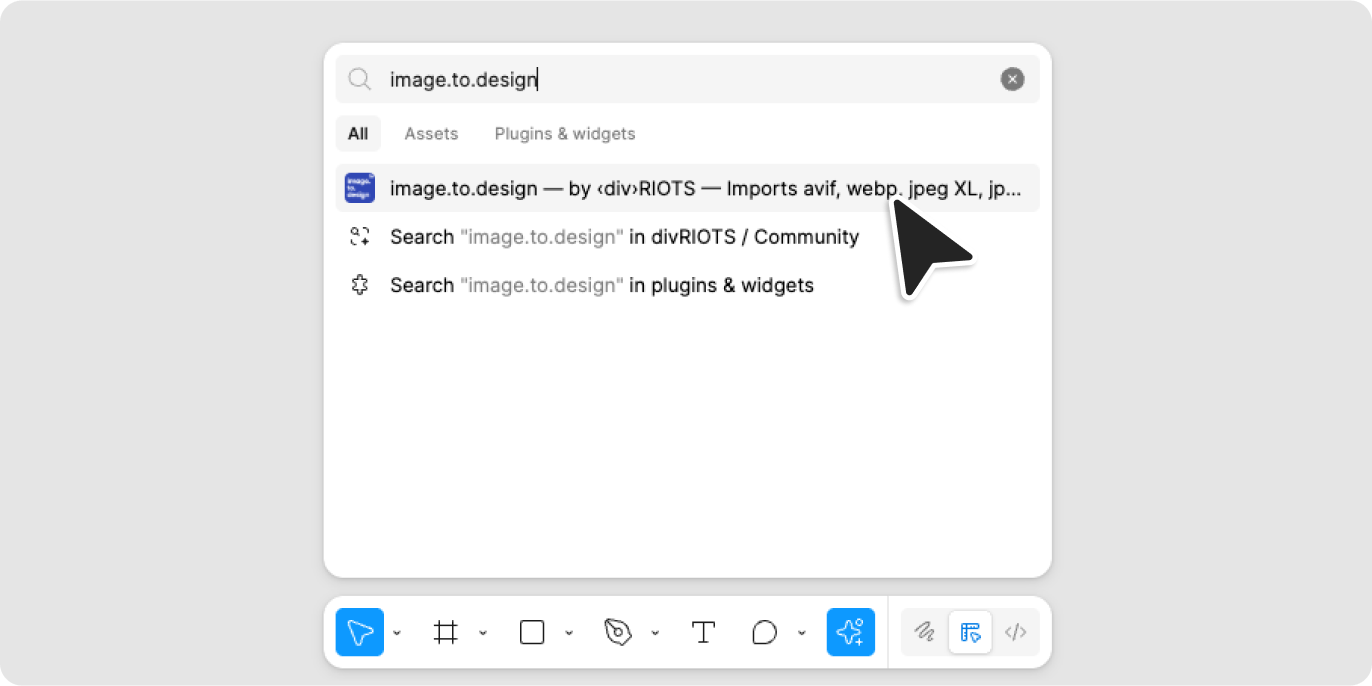This screenshot has width=1372, height=686.
Task: Switch to Dev Mode code toggle
Action: point(1016,632)
